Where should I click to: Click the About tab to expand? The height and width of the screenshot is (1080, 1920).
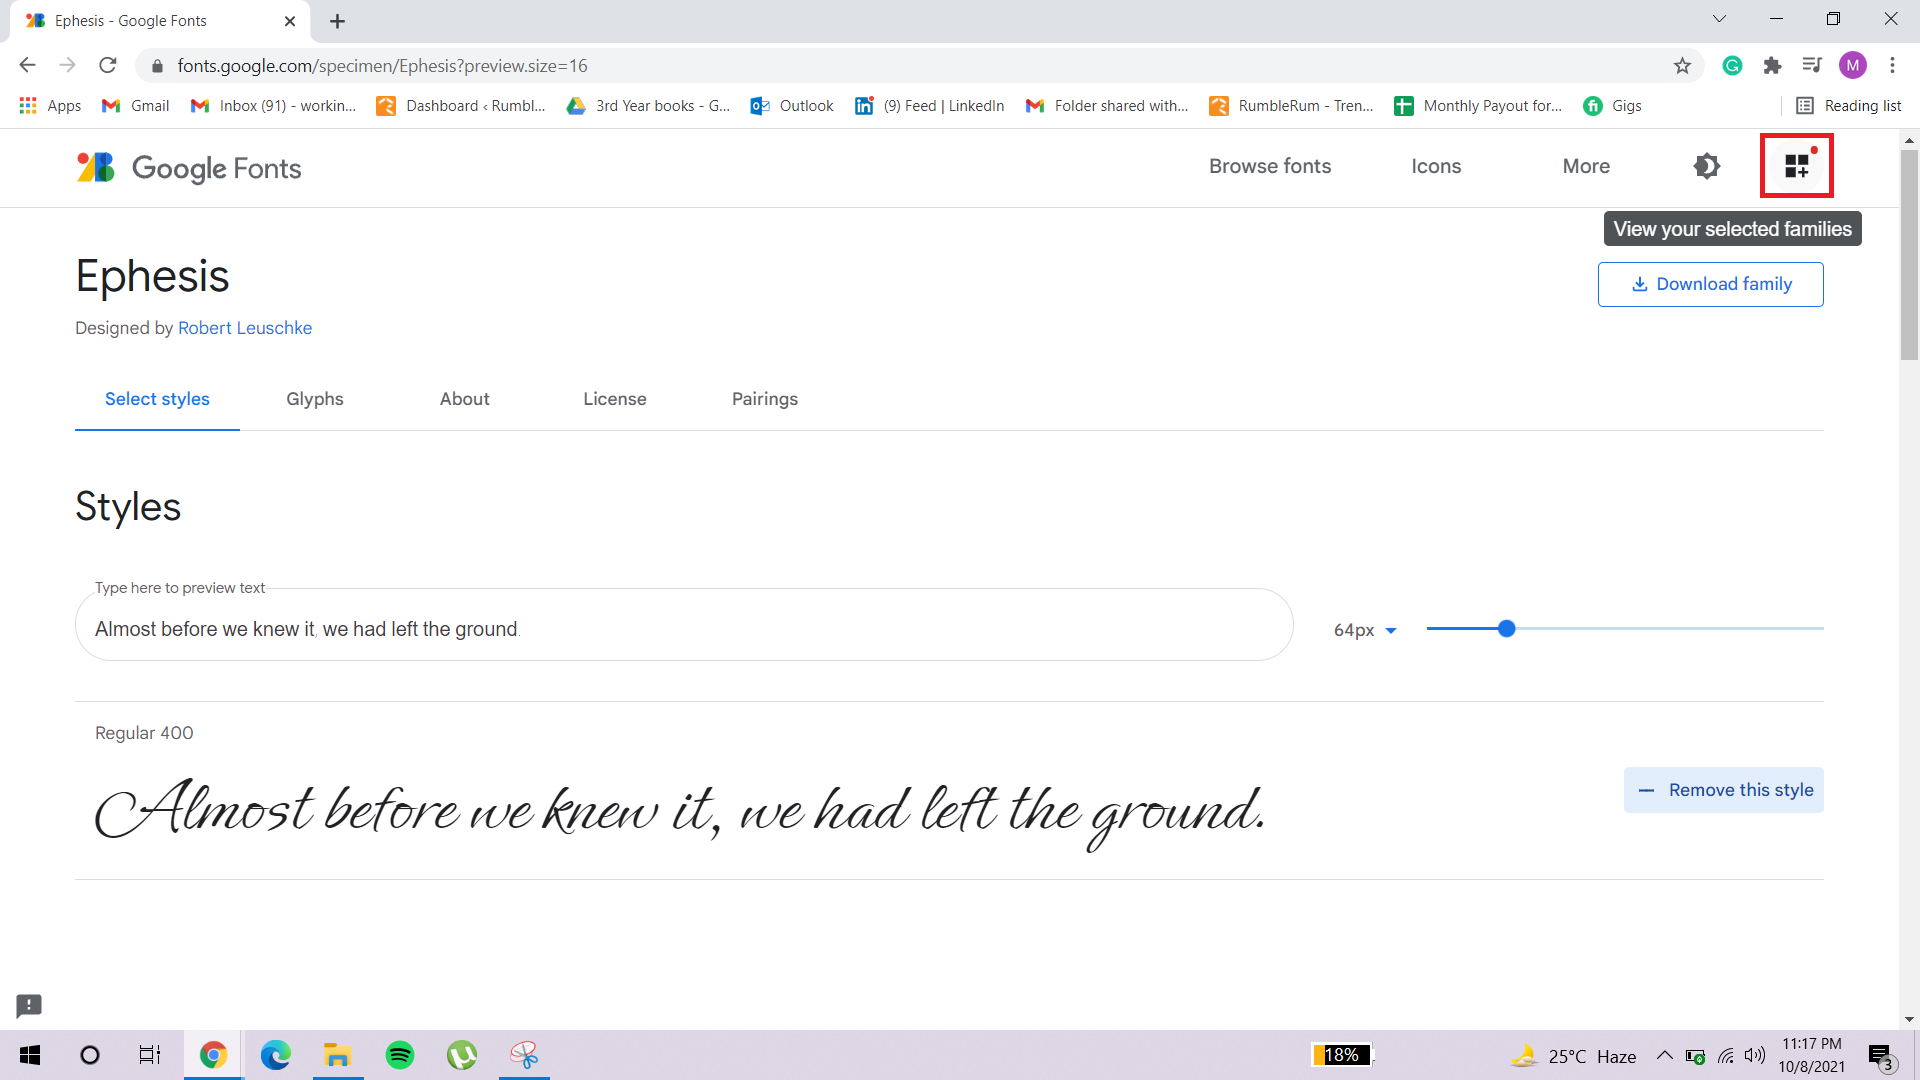[464, 398]
